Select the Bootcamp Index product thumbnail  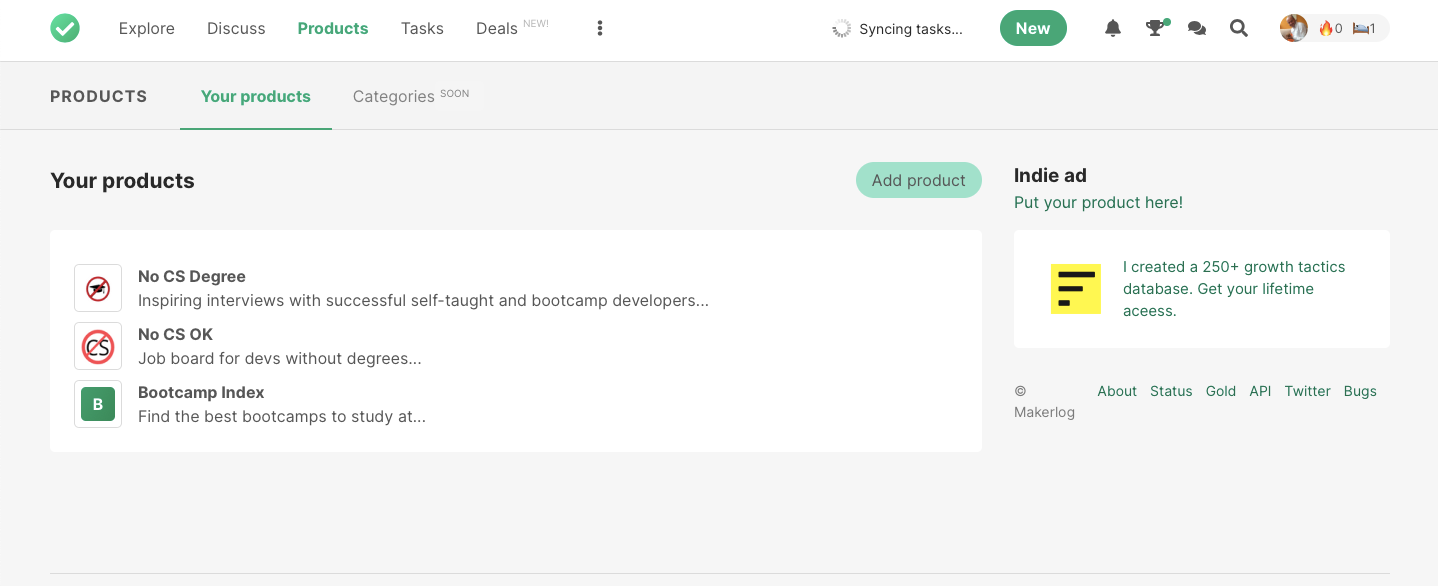coord(97,404)
